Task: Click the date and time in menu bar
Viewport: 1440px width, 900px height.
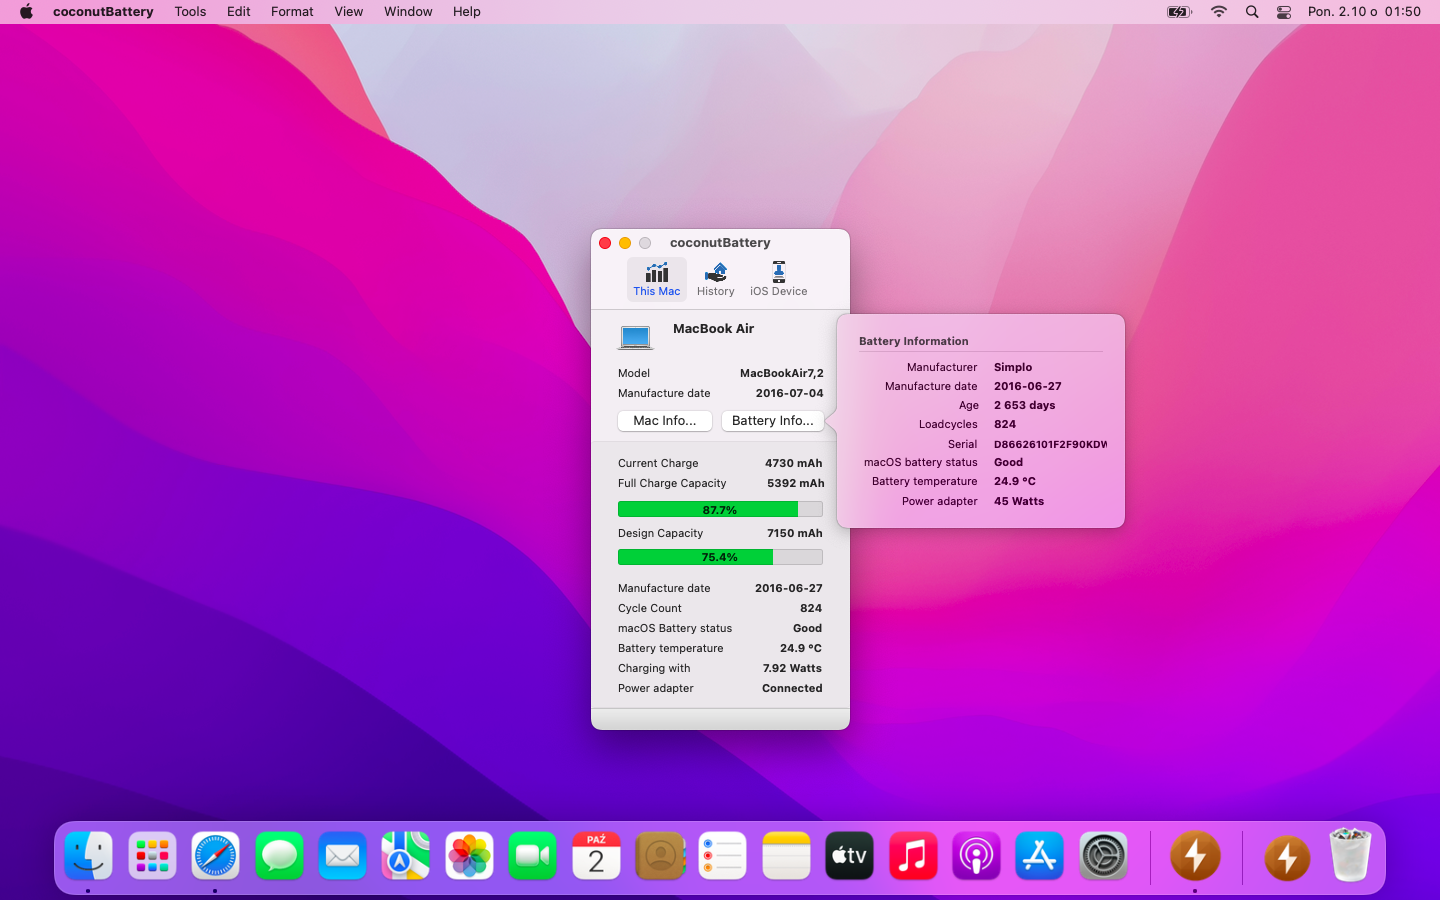Action: coord(1364,12)
